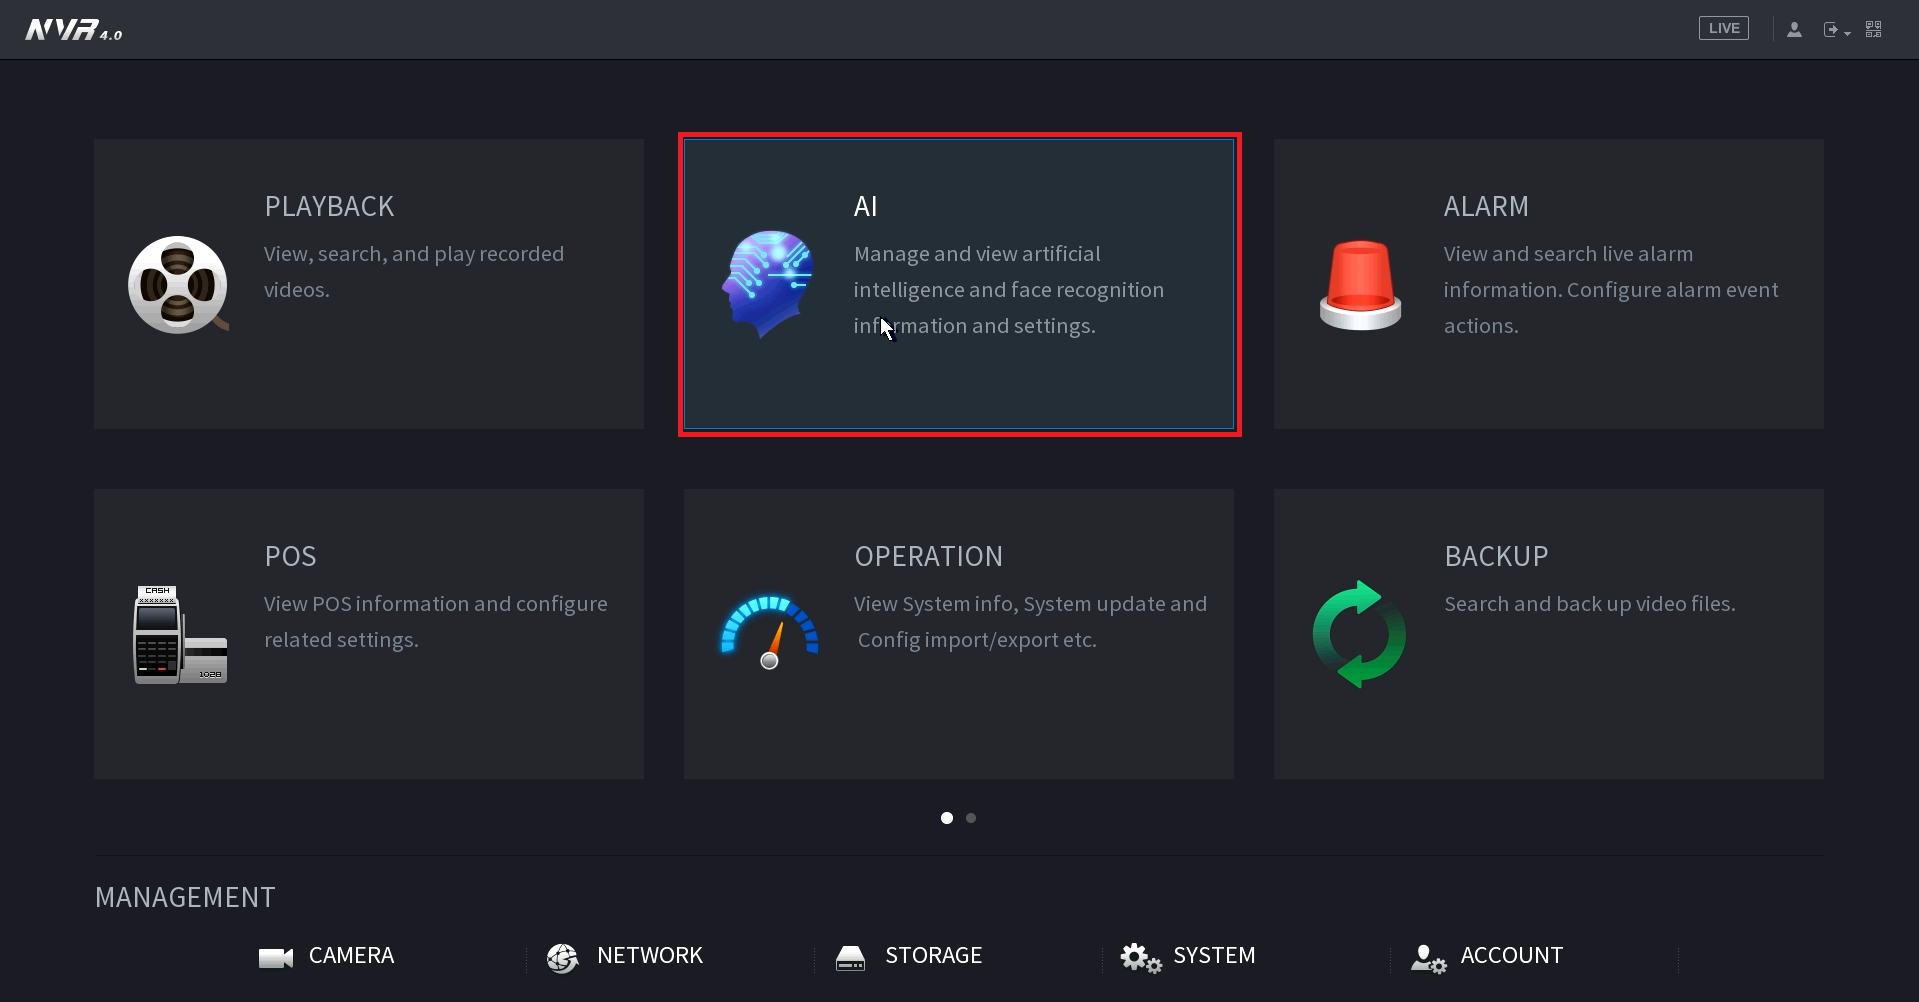Image resolution: width=1919 pixels, height=1002 pixels.
Task: Click 'Search and back up video files' text
Action: (x=1590, y=604)
